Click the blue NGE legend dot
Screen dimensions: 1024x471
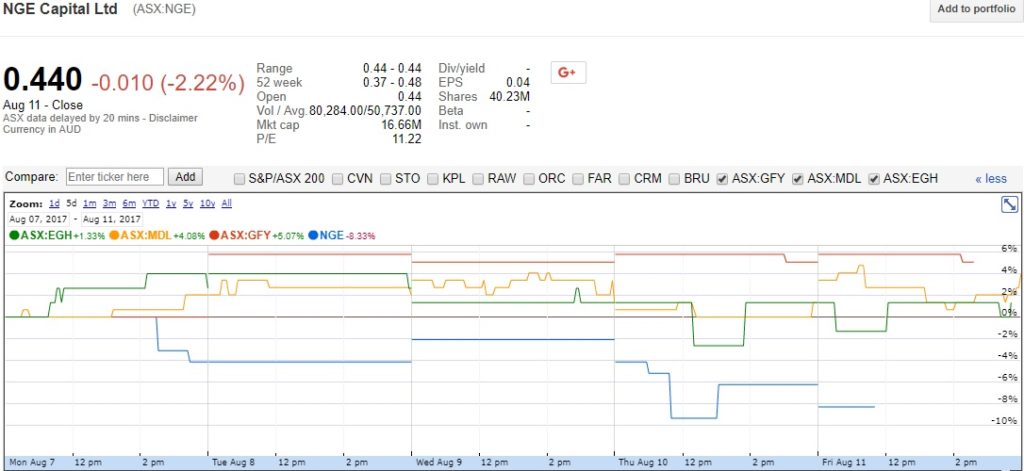313,236
